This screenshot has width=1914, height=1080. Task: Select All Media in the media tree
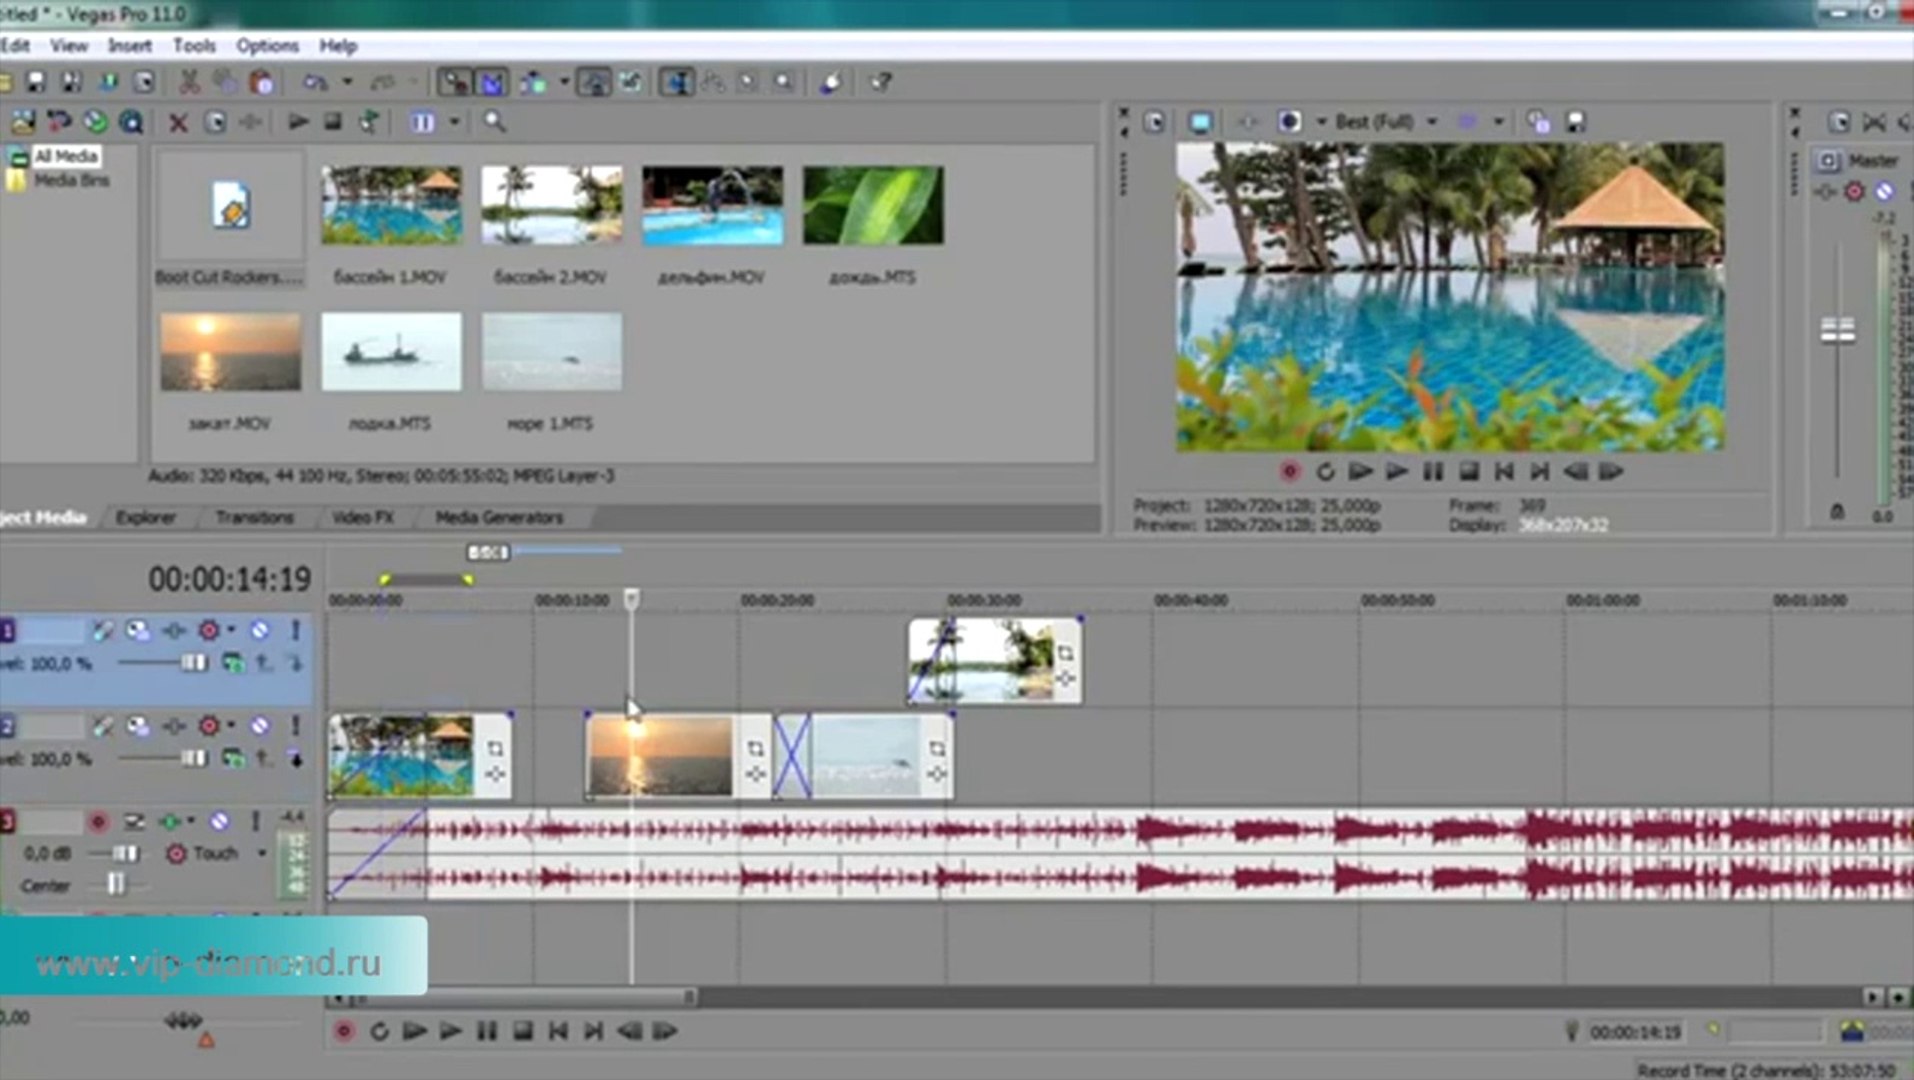(x=65, y=156)
